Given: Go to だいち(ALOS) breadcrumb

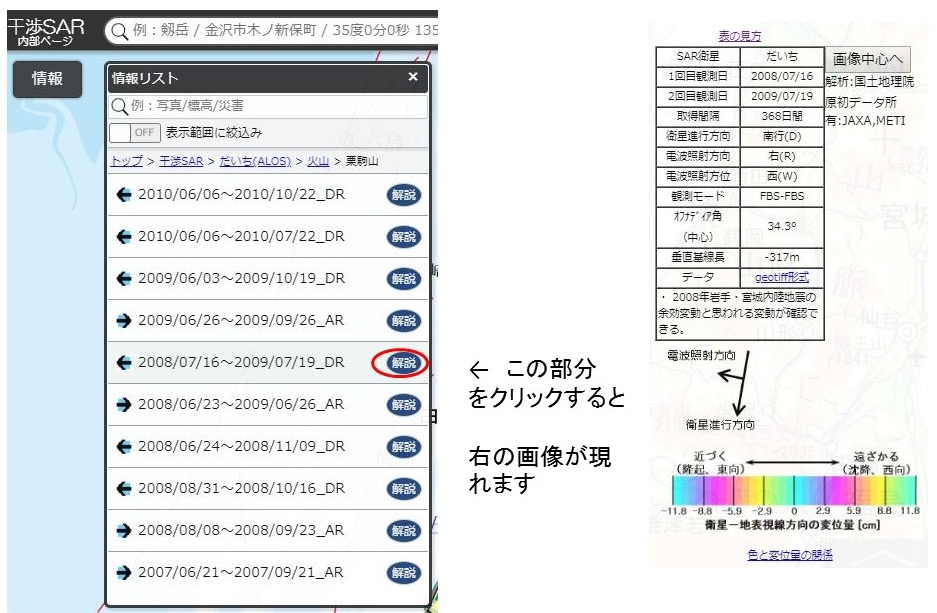Looking at the screenshot, I should (255, 161).
